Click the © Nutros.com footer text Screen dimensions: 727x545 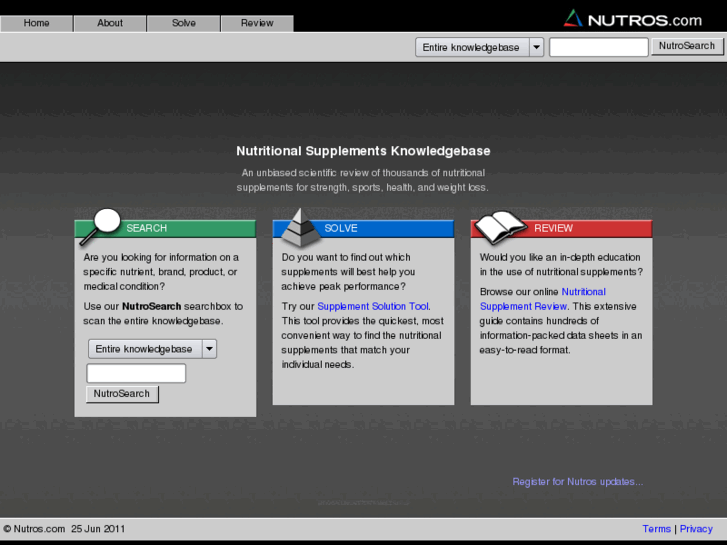(x=34, y=529)
